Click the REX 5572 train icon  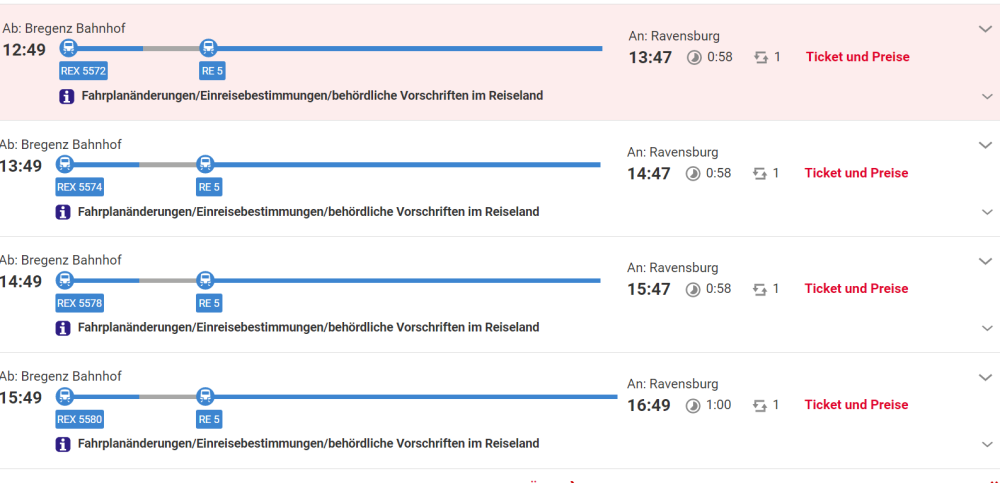[68, 48]
